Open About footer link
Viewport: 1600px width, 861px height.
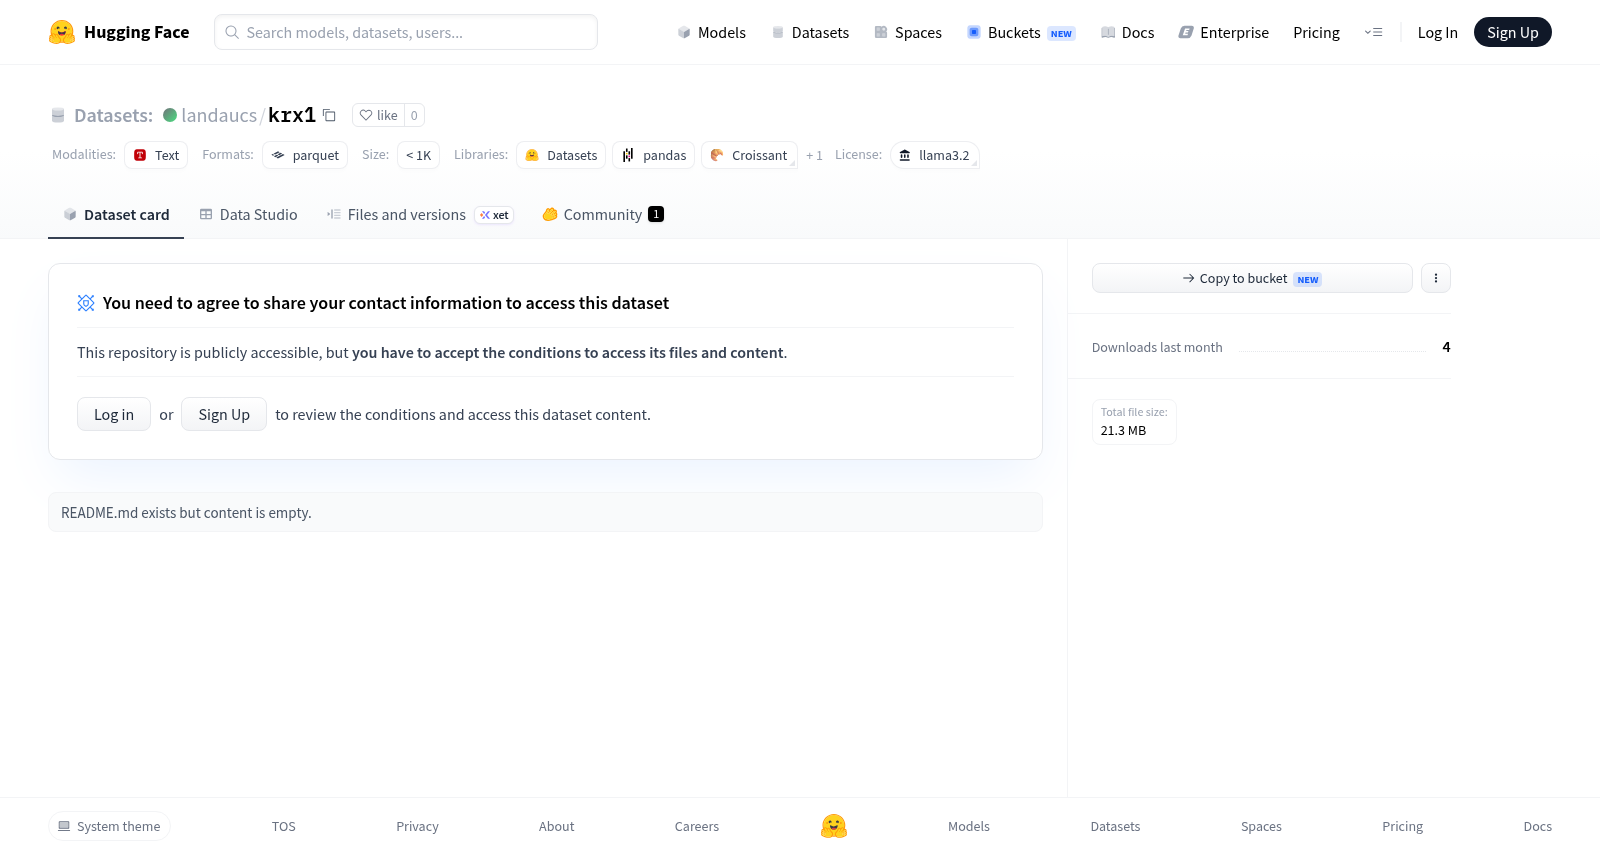pyautogui.click(x=556, y=826)
